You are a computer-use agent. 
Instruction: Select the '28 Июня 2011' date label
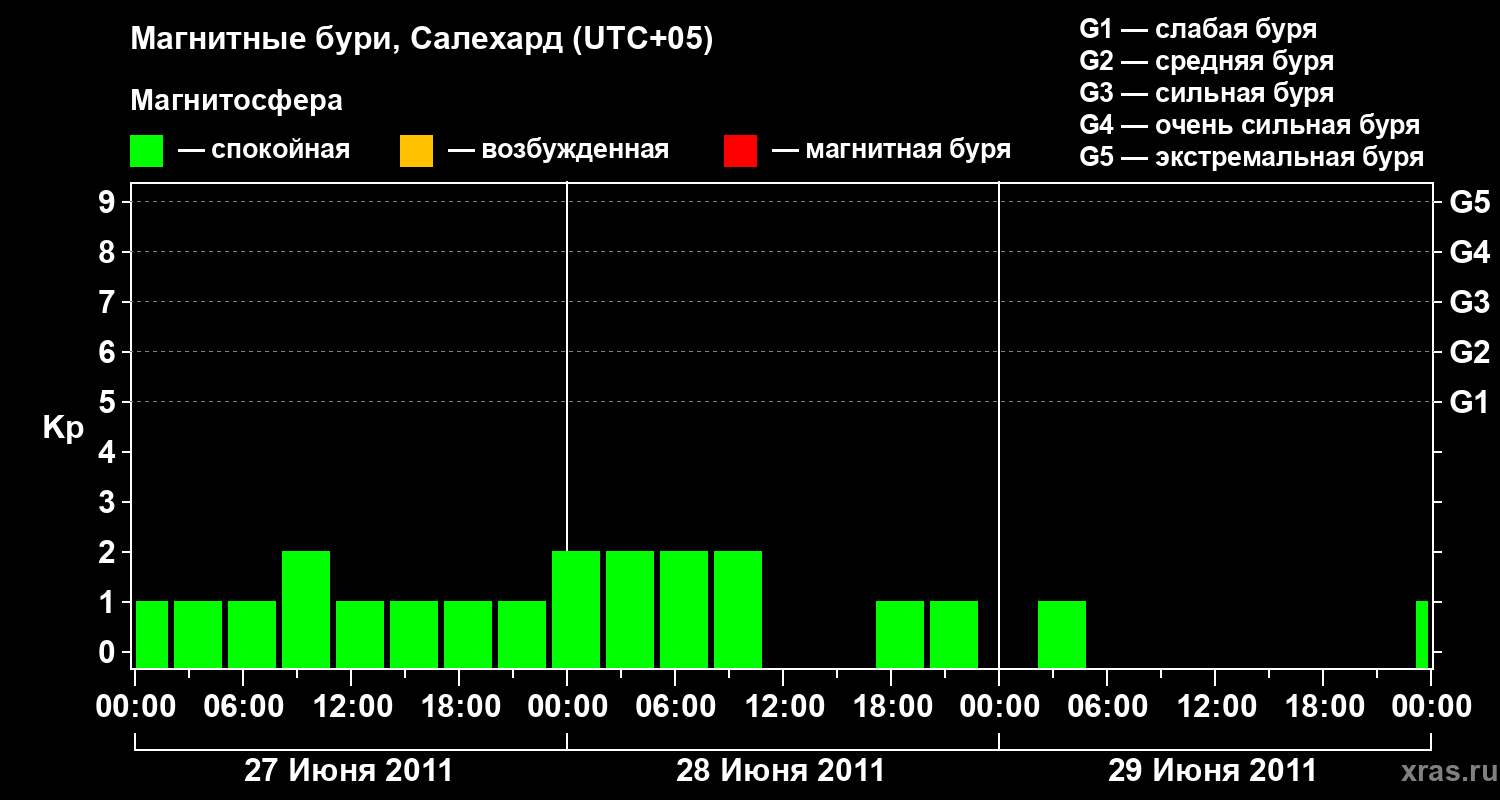(x=781, y=771)
